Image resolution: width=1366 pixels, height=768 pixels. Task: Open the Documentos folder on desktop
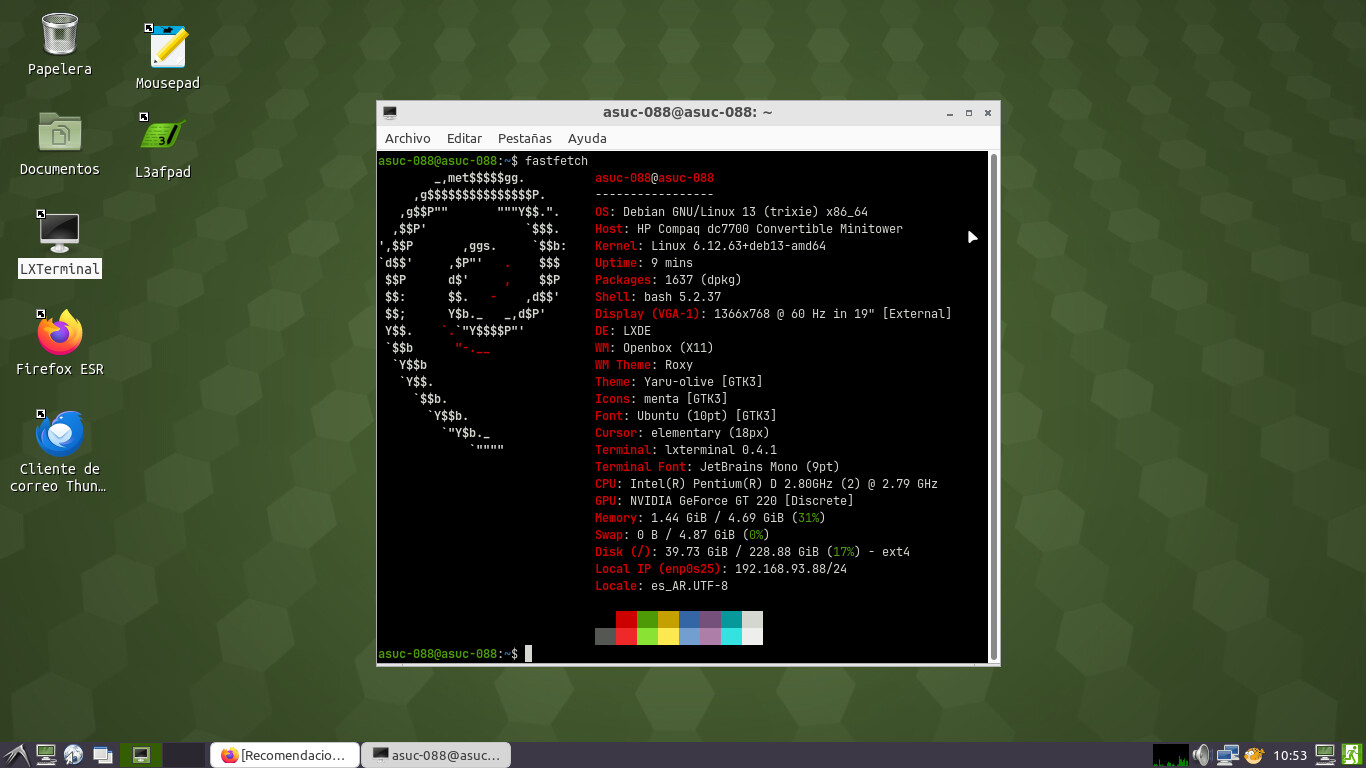(x=60, y=133)
